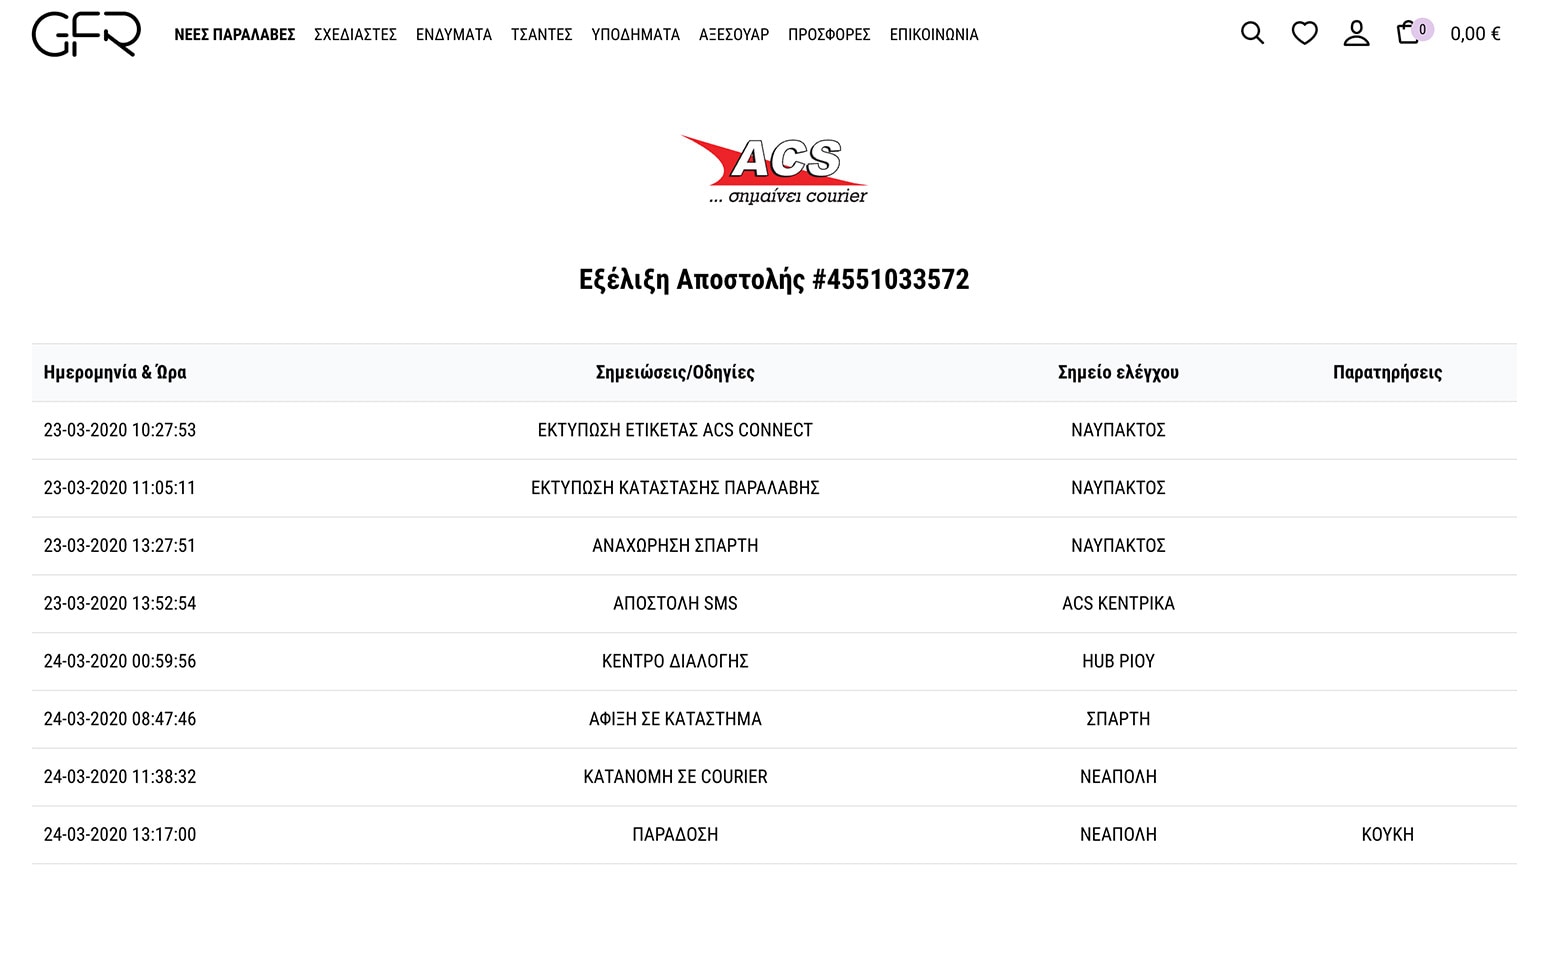Select the date 24-03-2020 00:59:56

(x=120, y=661)
